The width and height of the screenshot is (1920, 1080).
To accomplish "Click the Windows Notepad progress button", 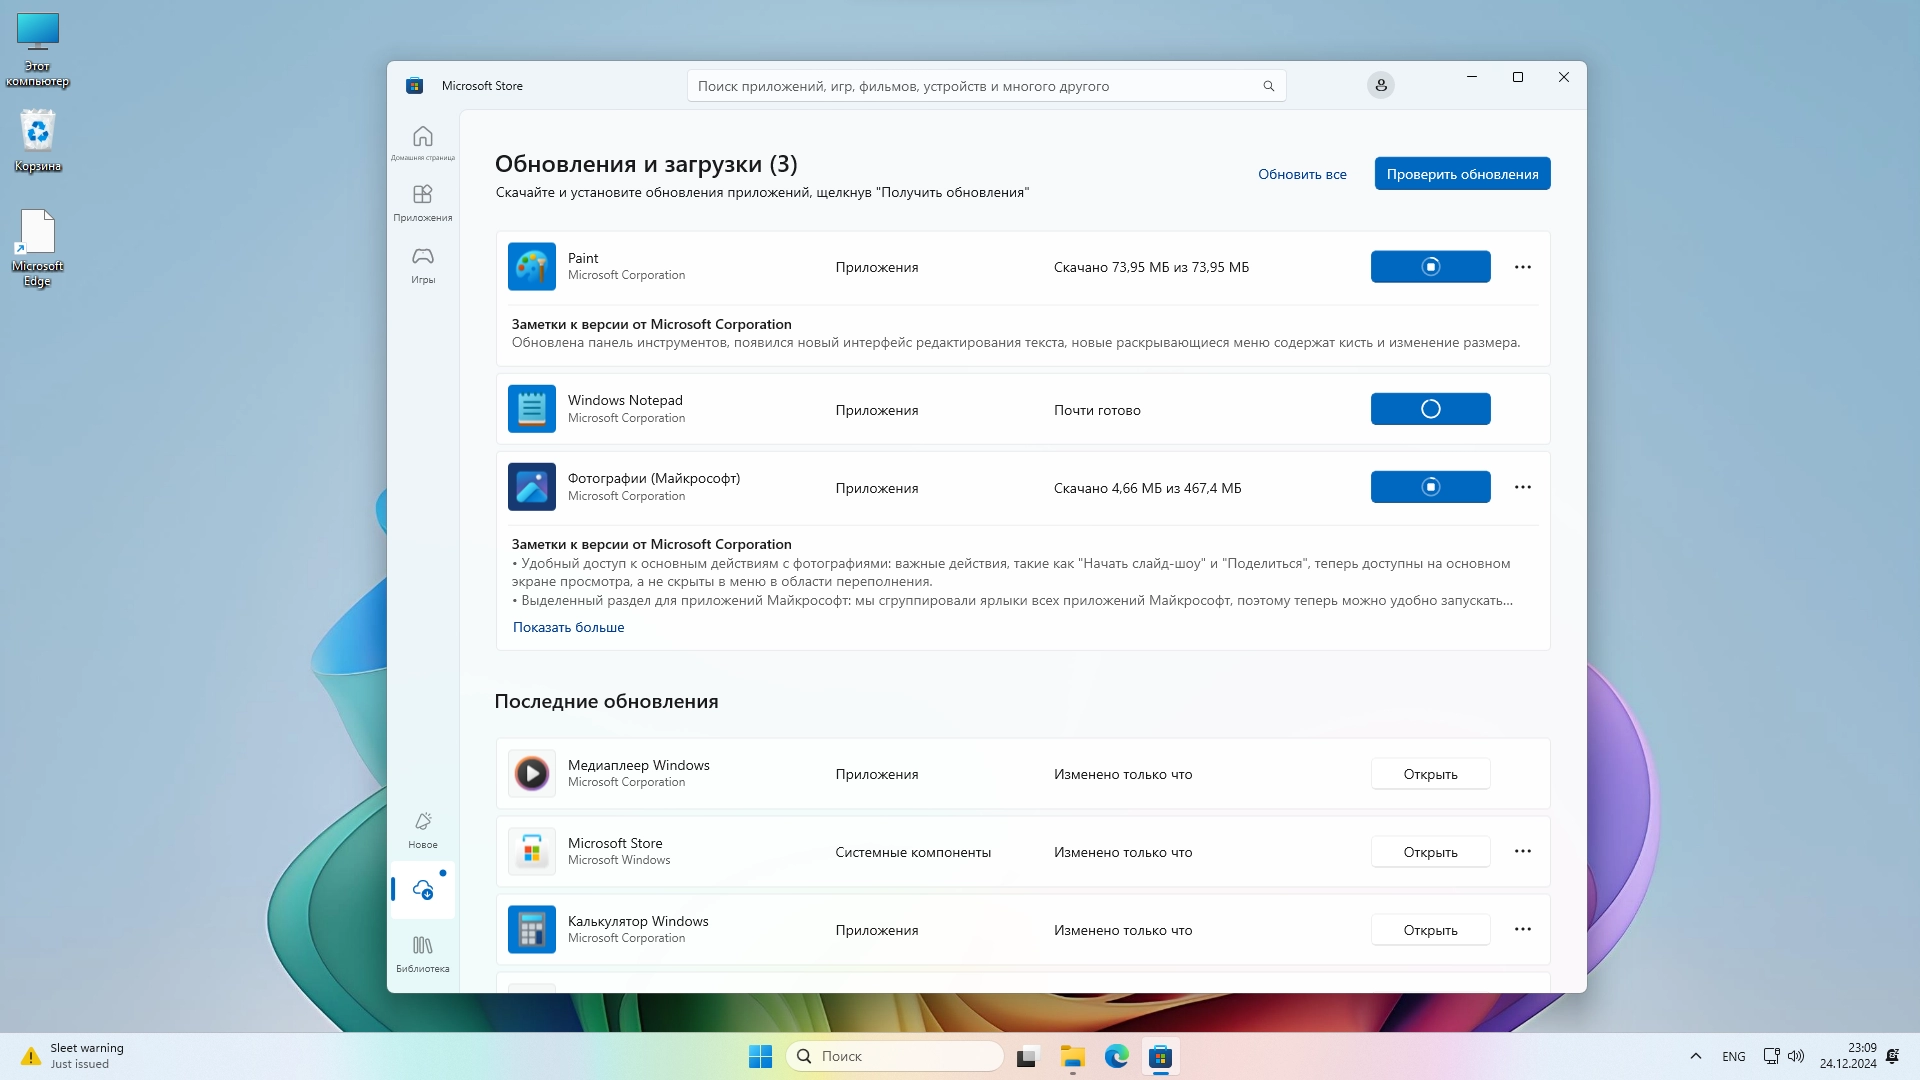I will pos(1430,409).
